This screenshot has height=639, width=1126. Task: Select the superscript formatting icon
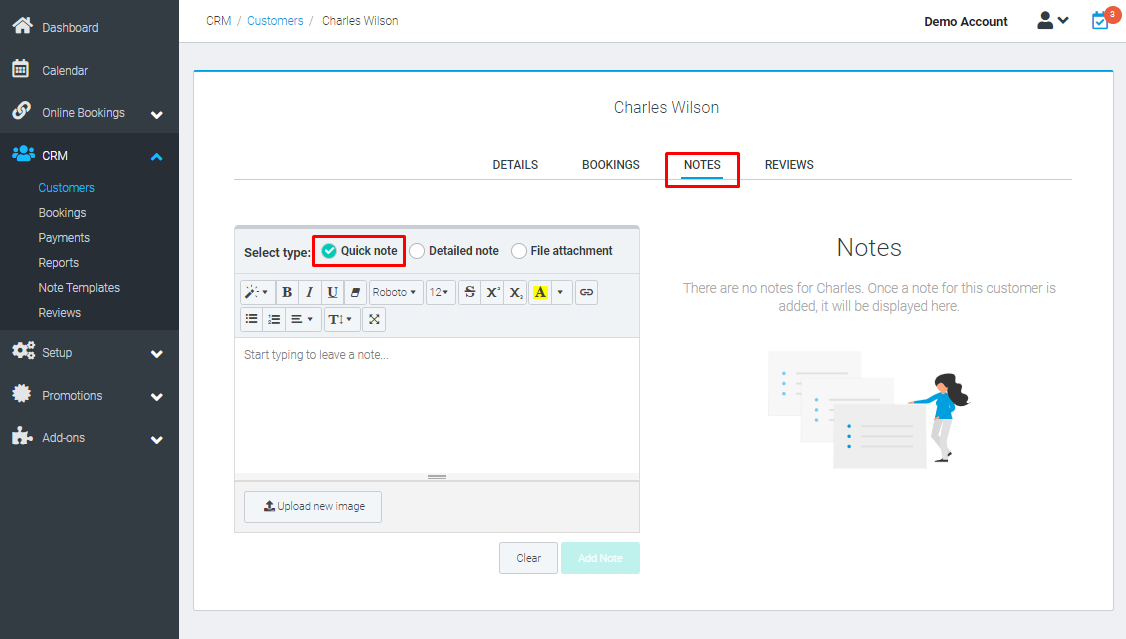(492, 292)
